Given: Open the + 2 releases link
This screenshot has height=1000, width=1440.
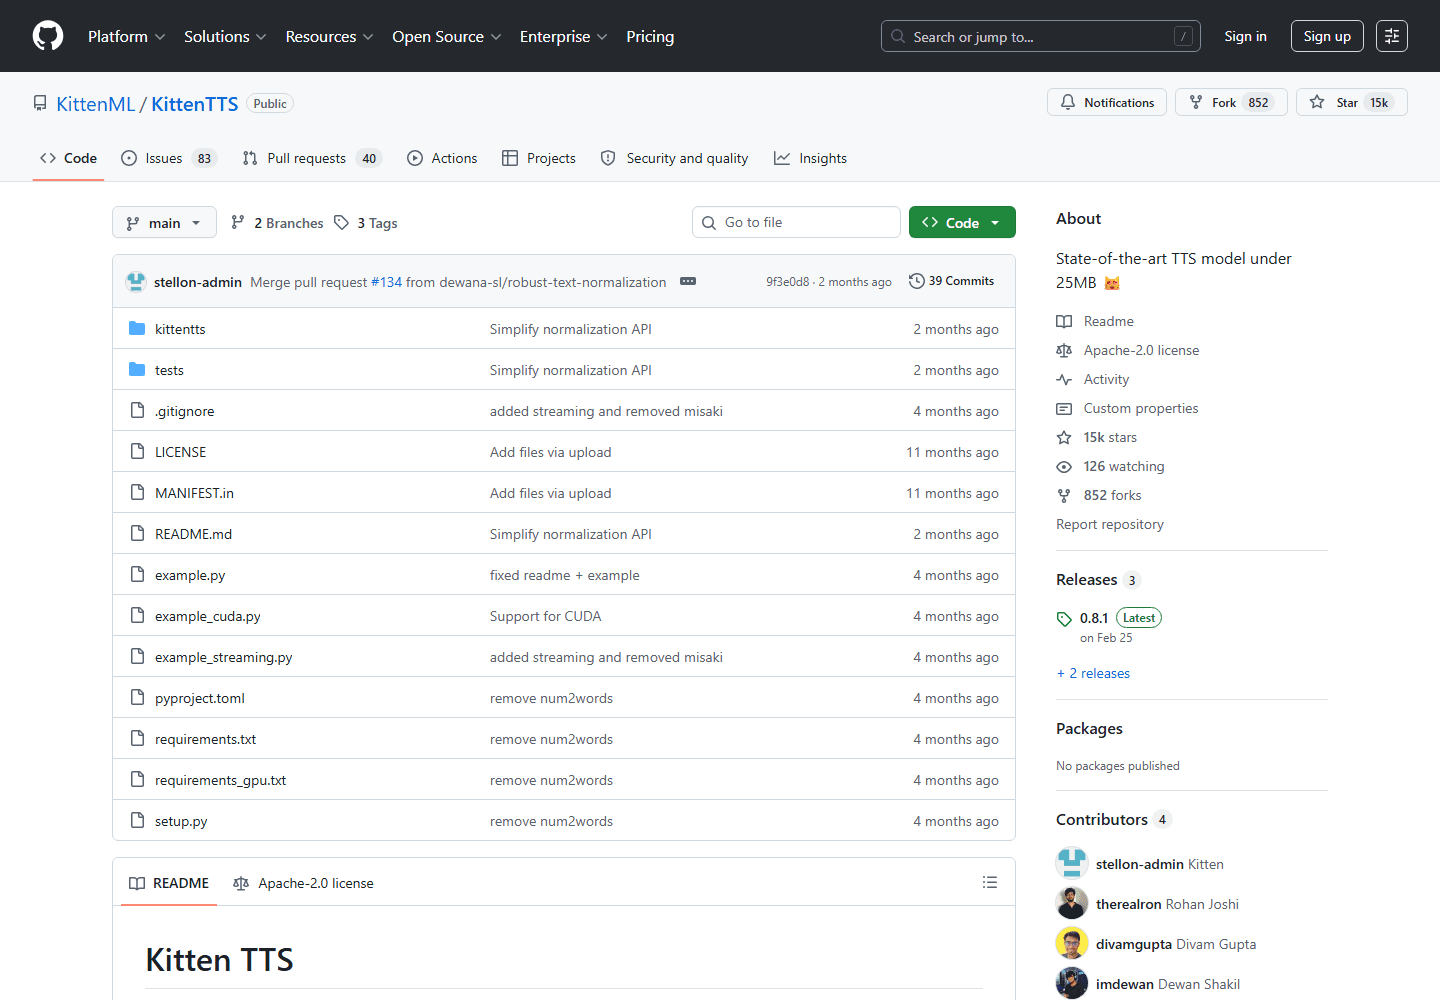Looking at the screenshot, I should (1093, 673).
